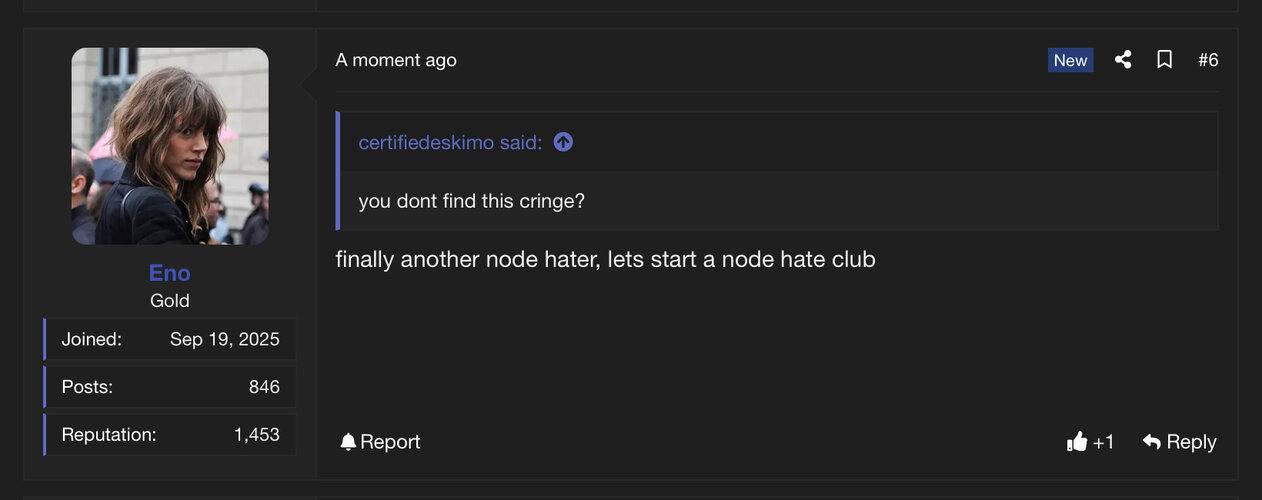Open Eno's avatar picture

[170, 146]
